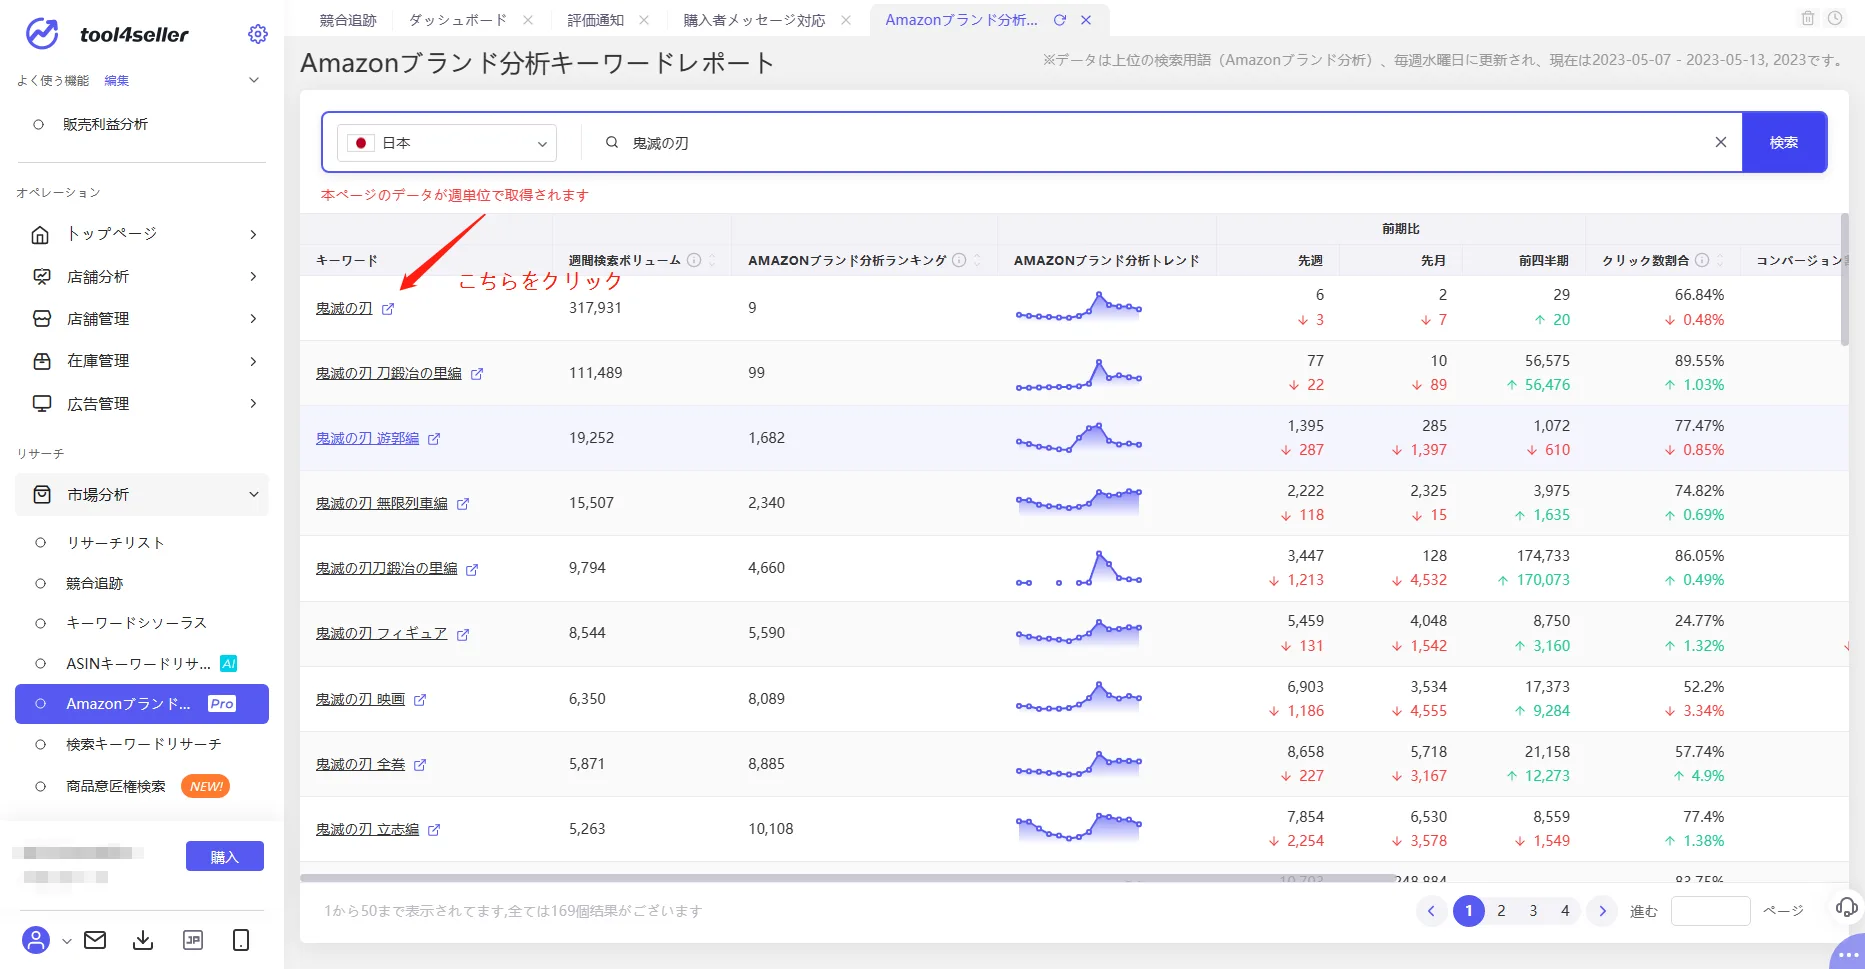Open the settings gear beside tool4seller logo
Screen dimensions: 1865x969
pos(258,34)
